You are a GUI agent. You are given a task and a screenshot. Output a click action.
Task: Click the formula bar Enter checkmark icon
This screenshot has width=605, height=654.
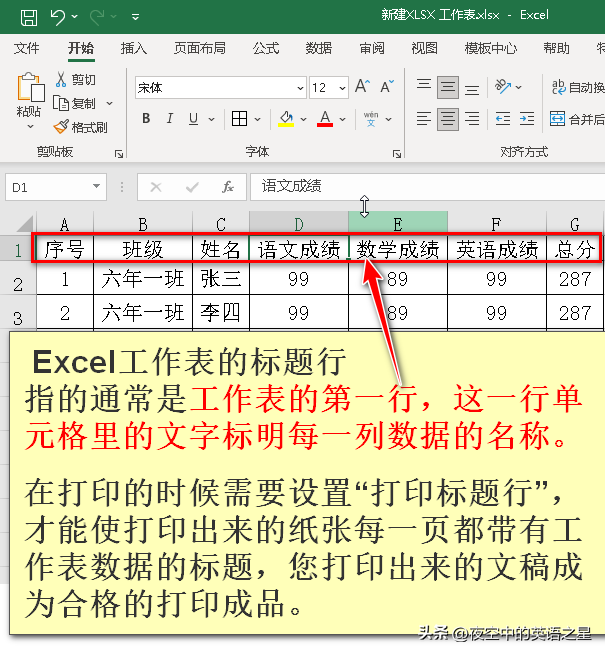click(192, 187)
